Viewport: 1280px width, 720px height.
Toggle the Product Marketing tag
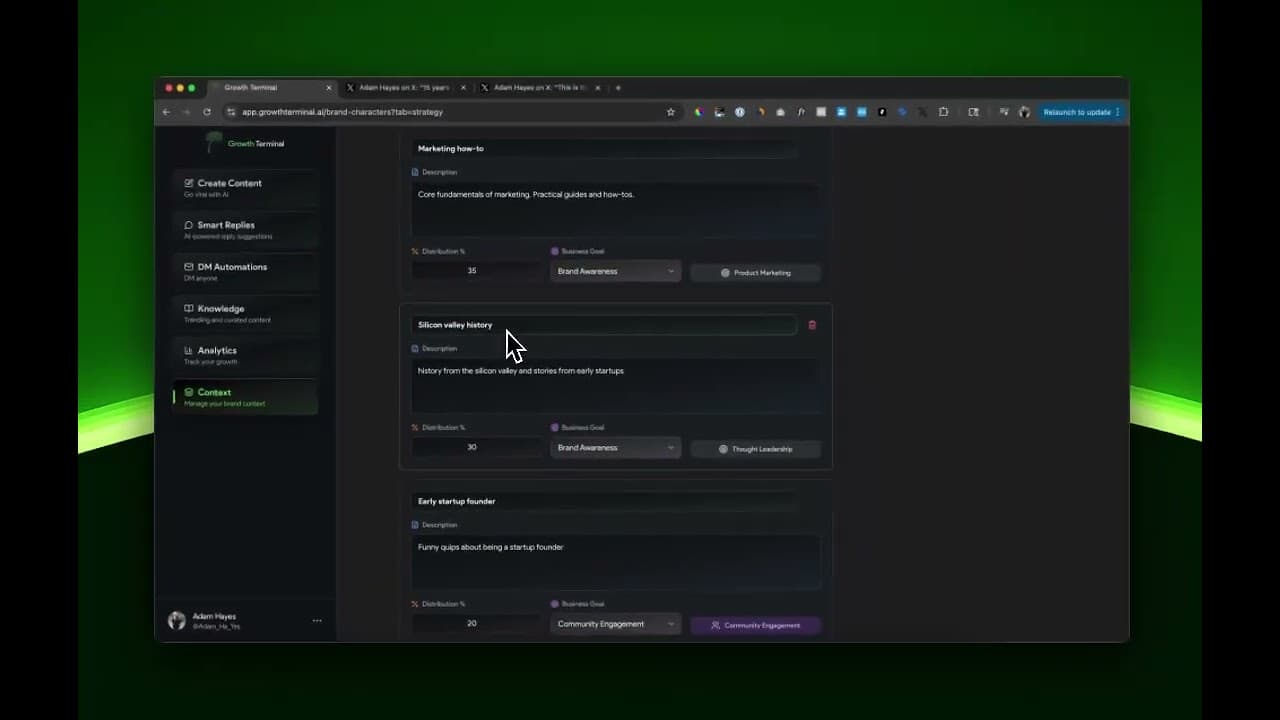pos(756,272)
